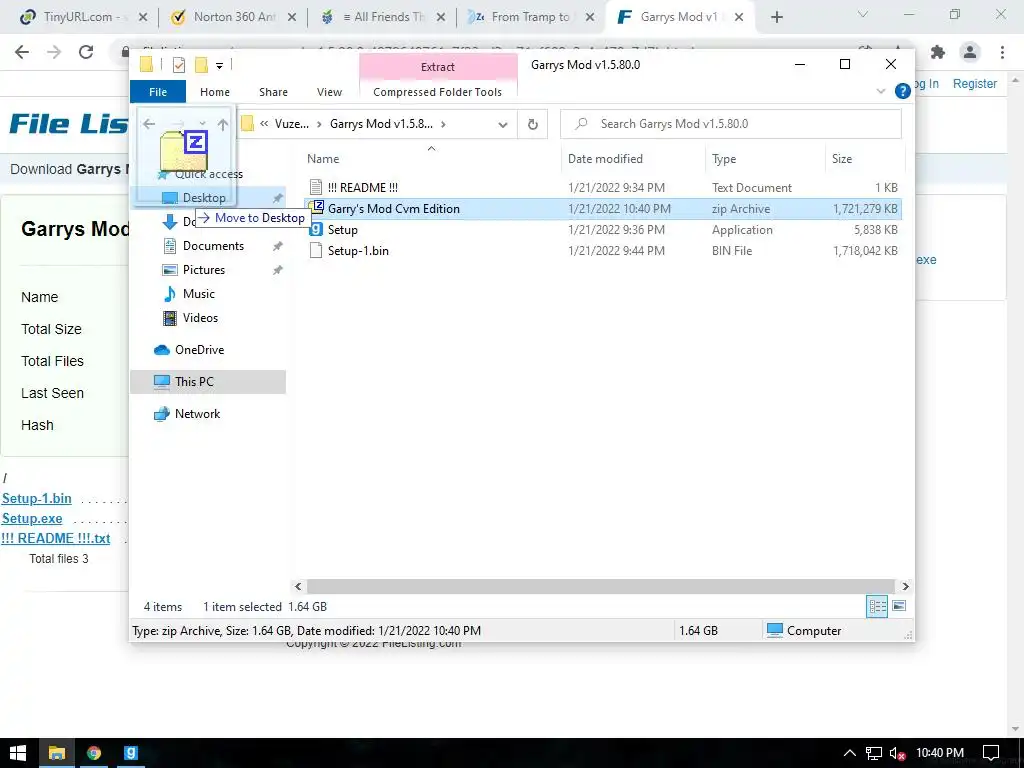Image resolution: width=1024 pixels, height=768 pixels.
Task: Open the File ribbon tab
Action: tap(158, 92)
